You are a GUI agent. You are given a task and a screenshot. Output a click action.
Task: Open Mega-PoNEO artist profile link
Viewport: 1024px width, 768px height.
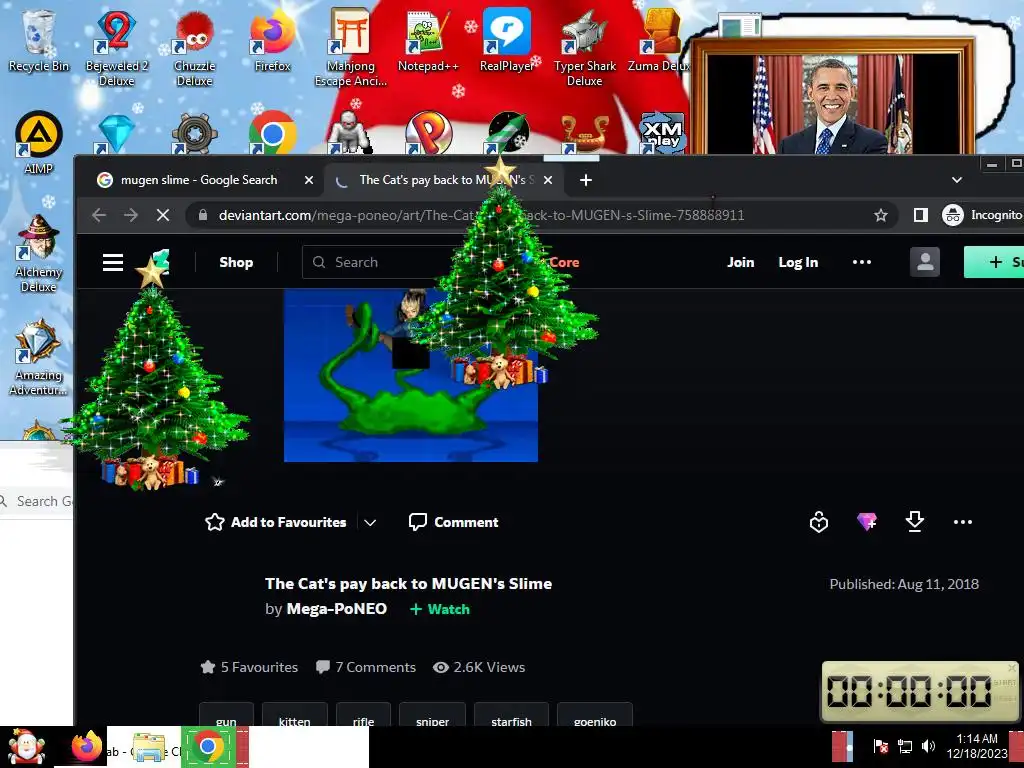(336, 609)
